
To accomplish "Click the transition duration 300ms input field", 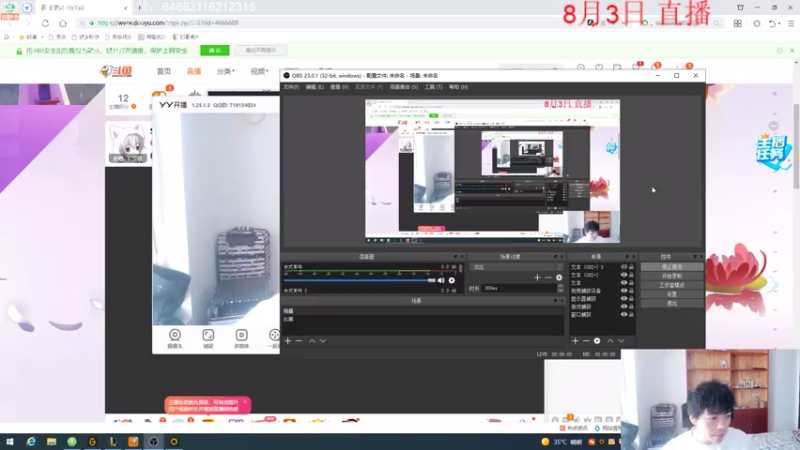I will 519,288.
